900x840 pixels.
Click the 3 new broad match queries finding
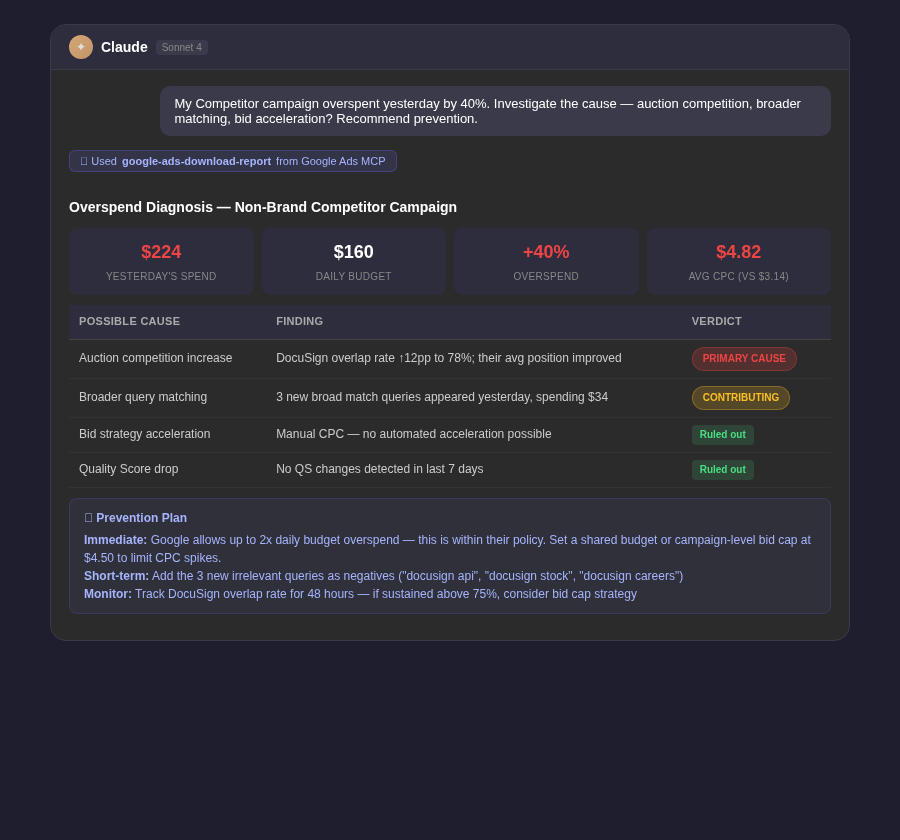point(441,397)
